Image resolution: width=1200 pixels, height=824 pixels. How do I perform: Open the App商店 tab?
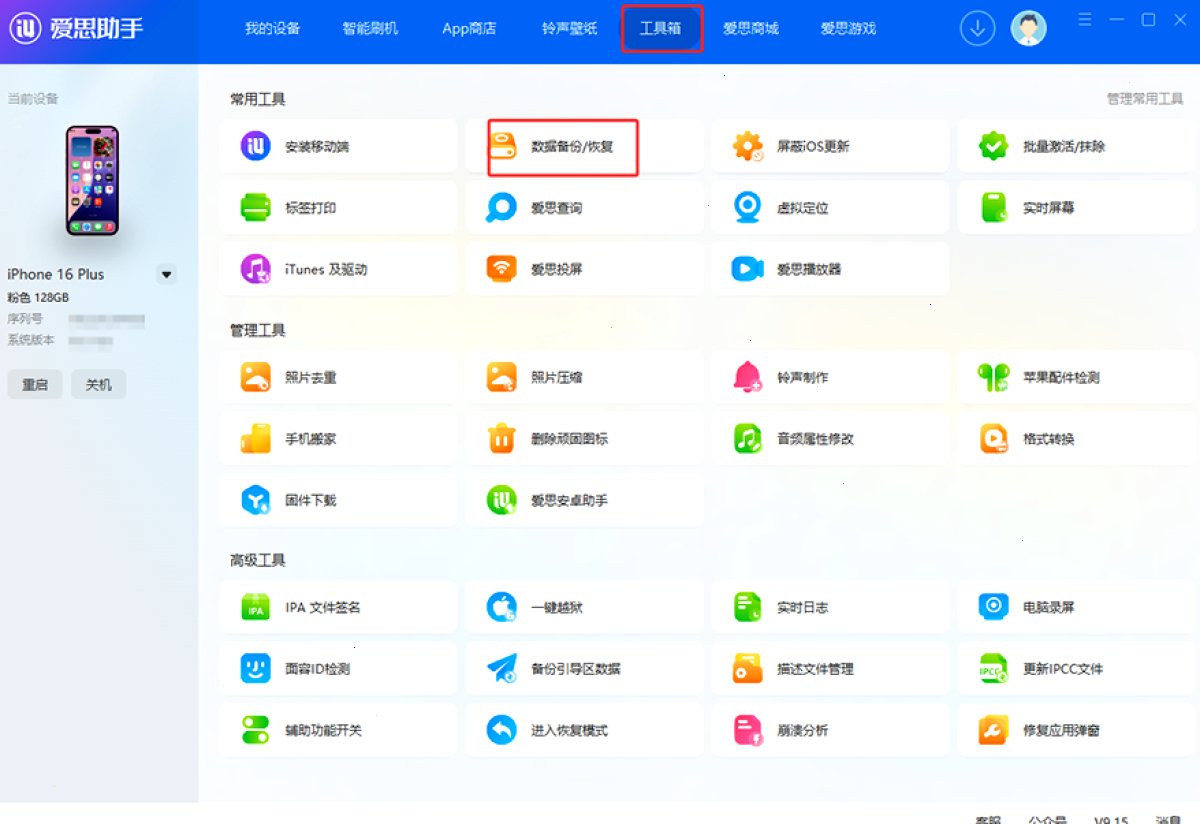(469, 28)
